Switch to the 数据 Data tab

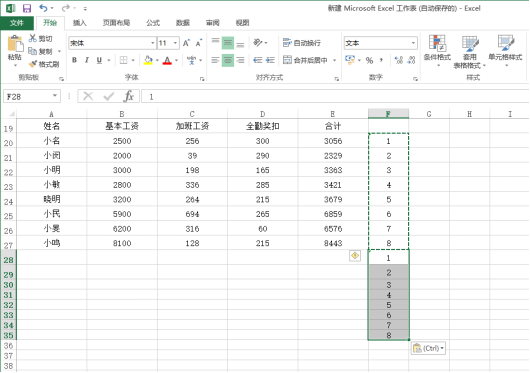[183, 23]
